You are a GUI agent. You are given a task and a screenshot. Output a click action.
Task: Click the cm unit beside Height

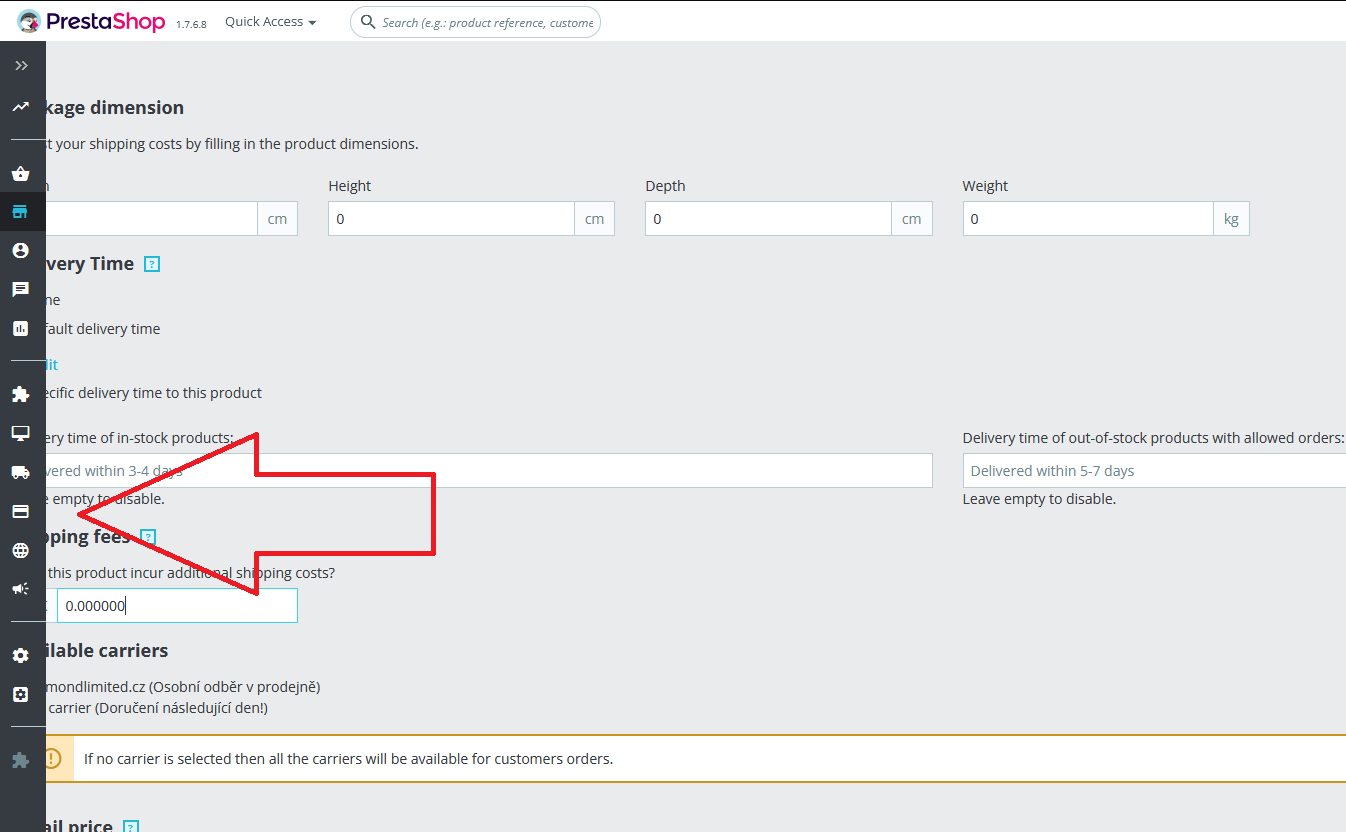[595, 219]
